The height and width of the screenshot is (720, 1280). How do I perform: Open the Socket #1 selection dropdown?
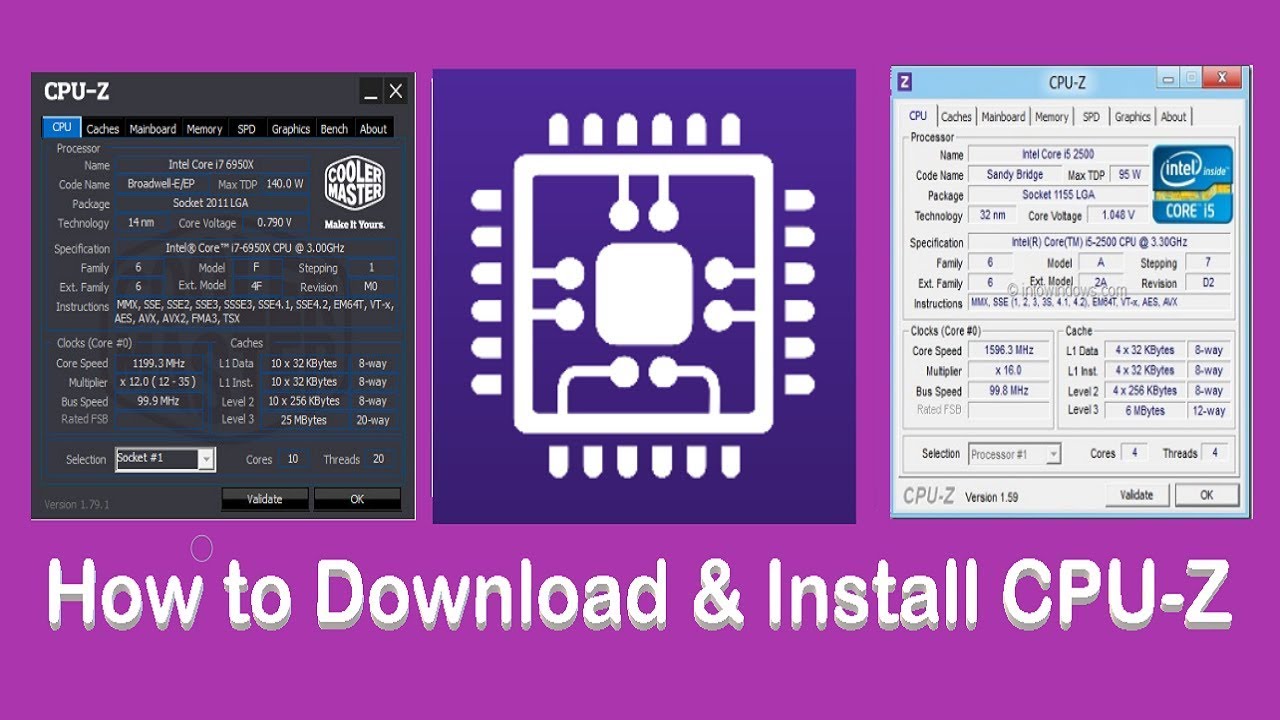tap(165, 458)
